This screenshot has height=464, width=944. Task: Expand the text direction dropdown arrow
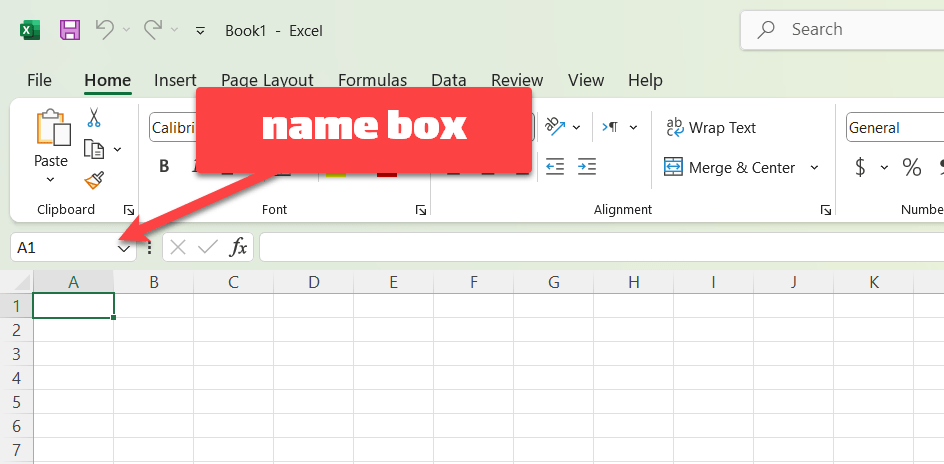pyautogui.click(x=633, y=128)
